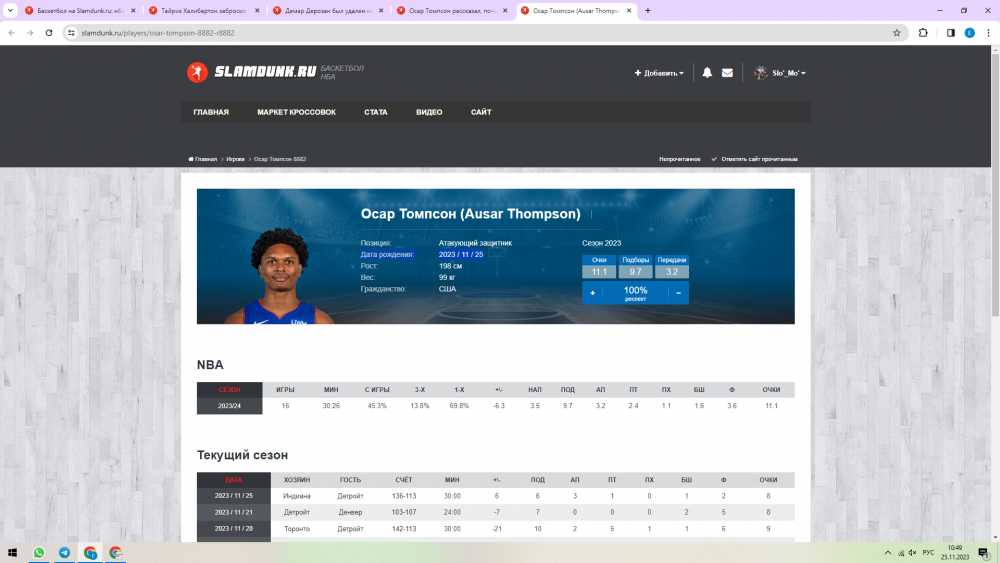Image resolution: width=1000 pixels, height=563 pixels.
Task: Open messages via the envelope icon
Action: [x=727, y=73]
